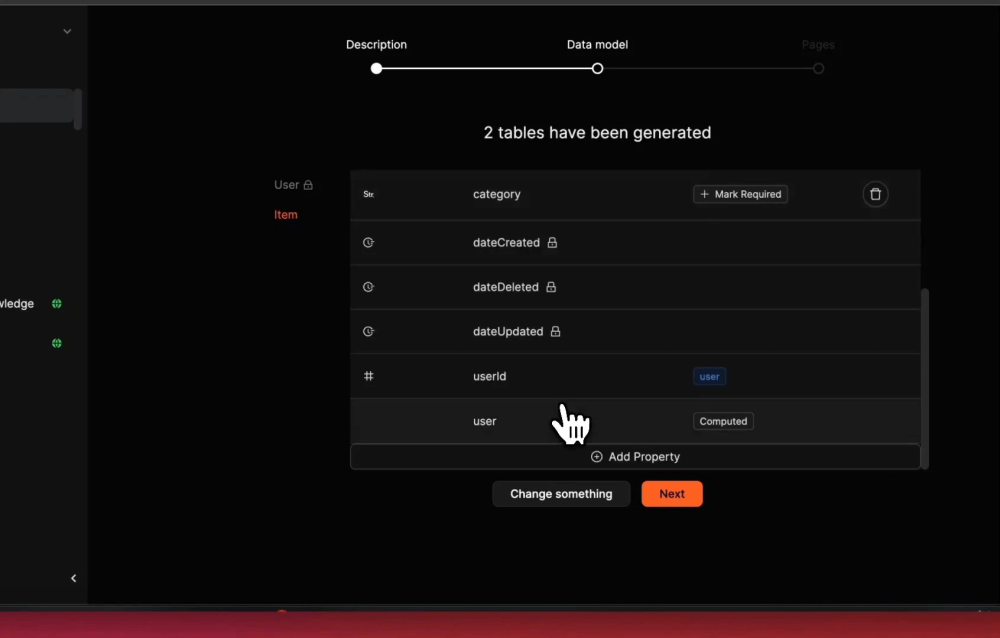This screenshot has height=638, width=1000.
Task: Delete the category property via trash icon
Action: pos(875,194)
